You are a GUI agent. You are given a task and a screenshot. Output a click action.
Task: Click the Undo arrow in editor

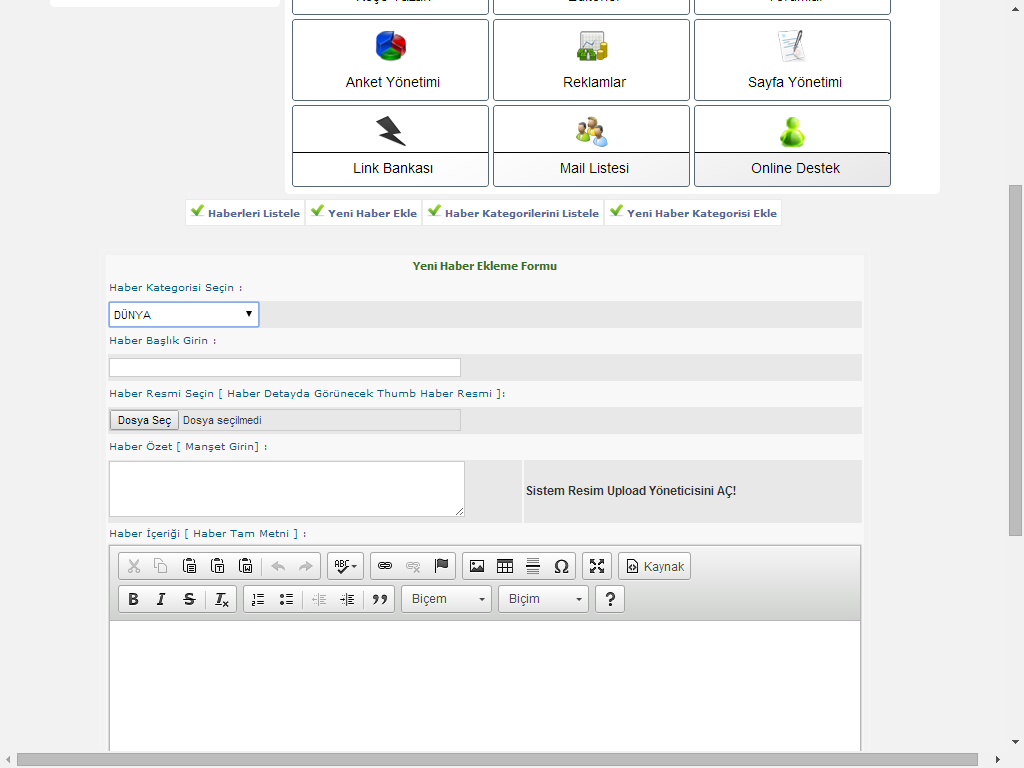click(278, 566)
